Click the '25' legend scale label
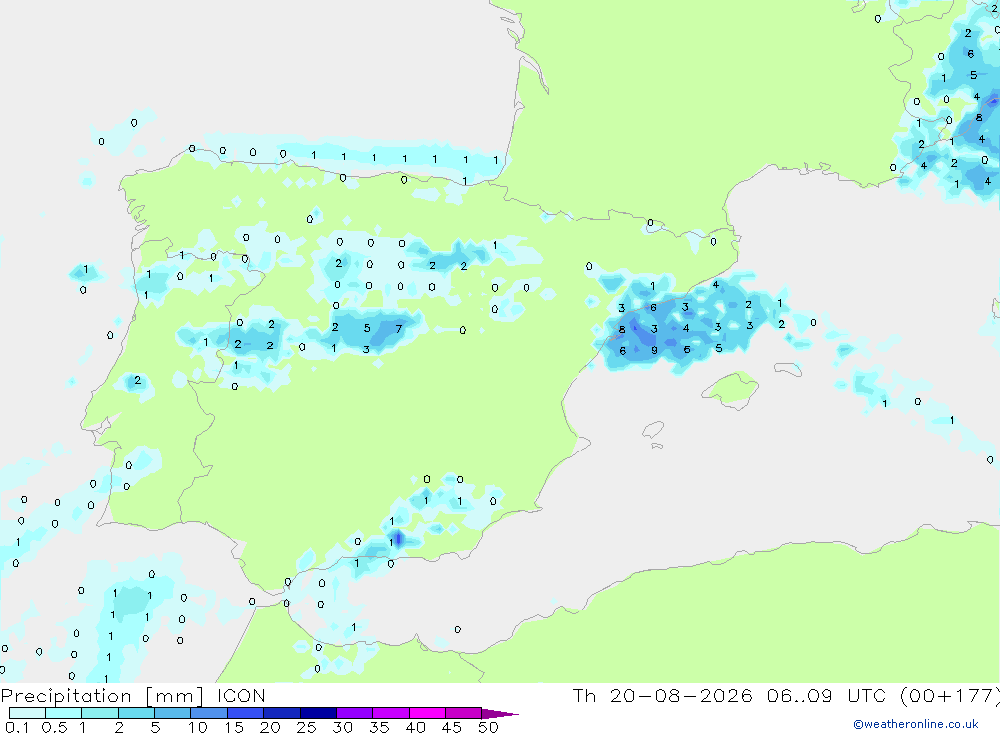Image resolution: width=1000 pixels, height=733 pixels. pyautogui.click(x=306, y=727)
